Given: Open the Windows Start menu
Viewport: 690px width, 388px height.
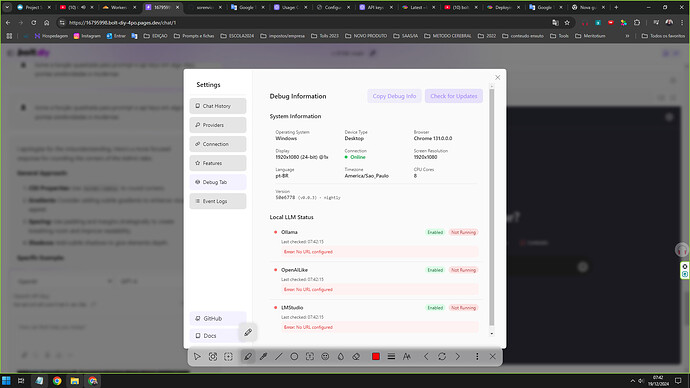Looking at the screenshot, I should pyautogui.click(x=6, y=381).
